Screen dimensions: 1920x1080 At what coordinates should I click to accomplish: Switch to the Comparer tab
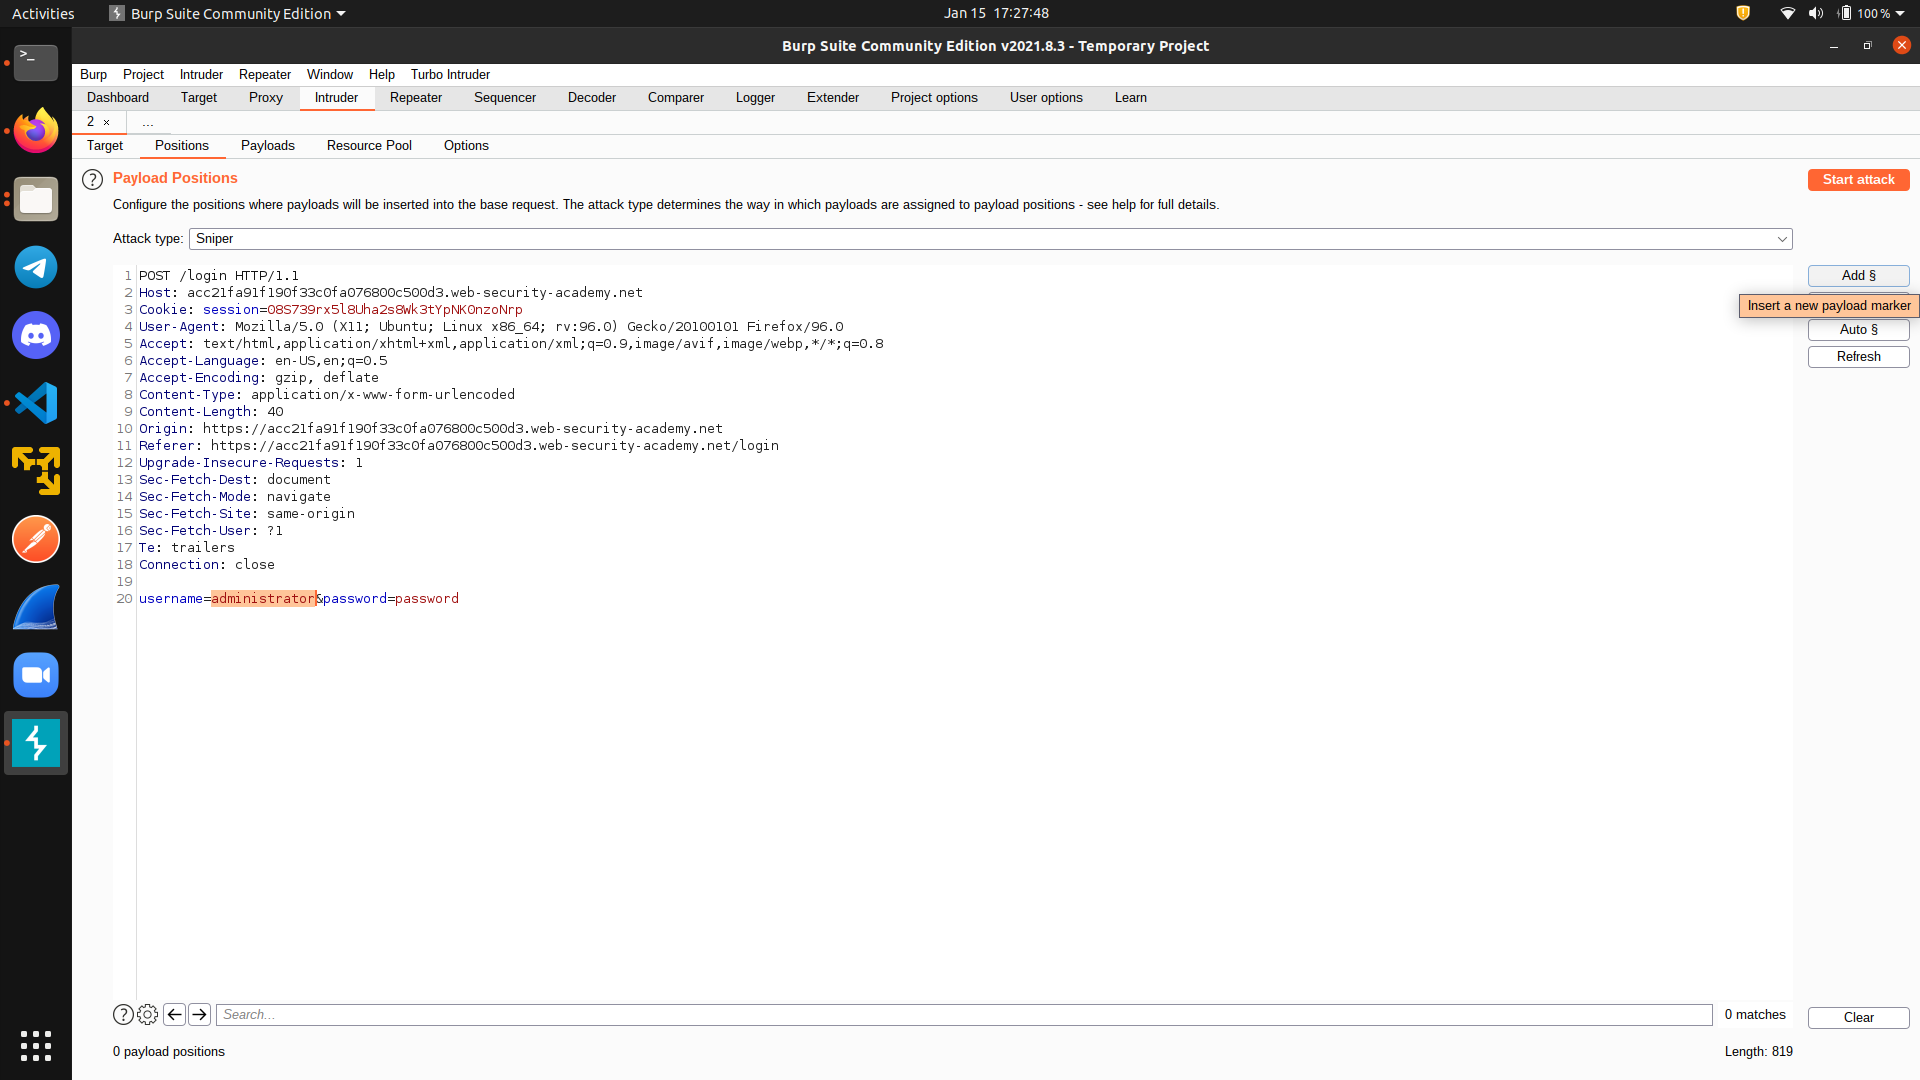point(676,98)
